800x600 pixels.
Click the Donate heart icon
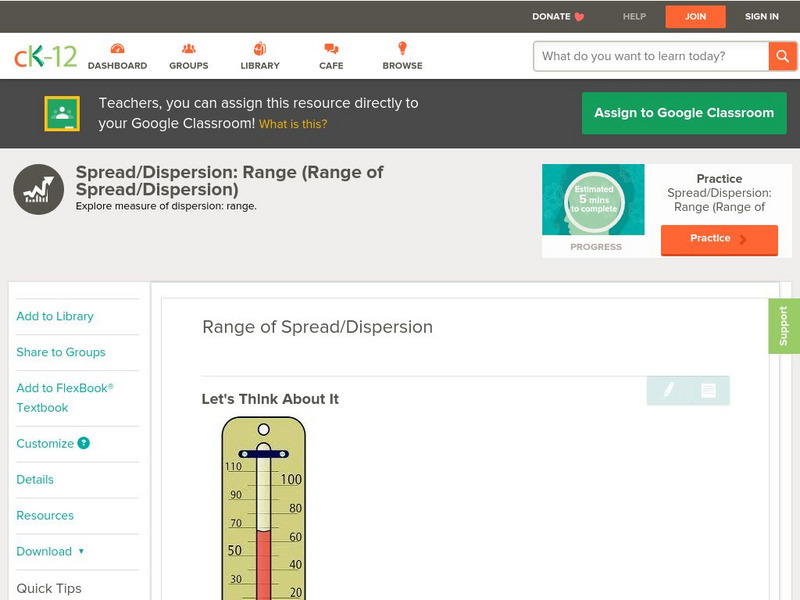click(x=579, y=17)
